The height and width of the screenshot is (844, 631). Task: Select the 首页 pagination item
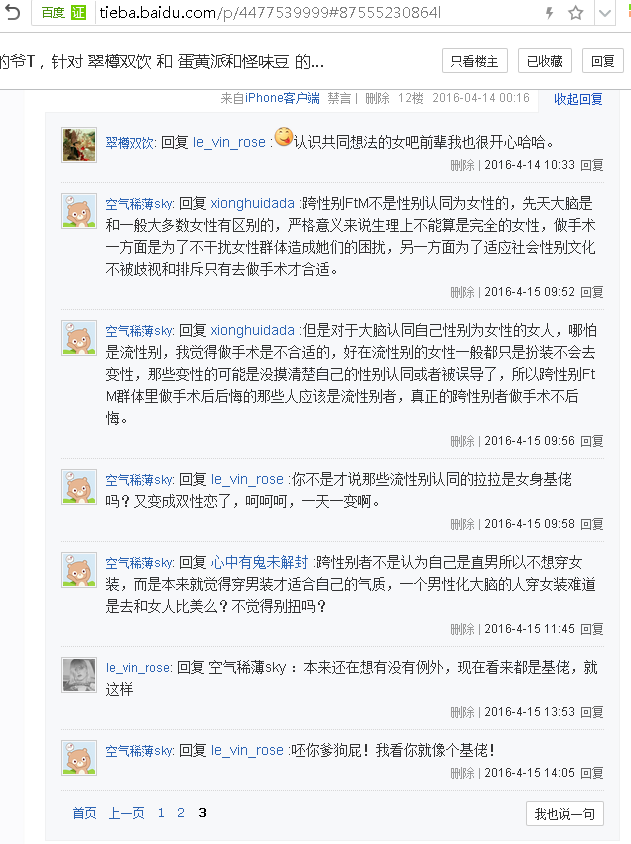(84, 813)
